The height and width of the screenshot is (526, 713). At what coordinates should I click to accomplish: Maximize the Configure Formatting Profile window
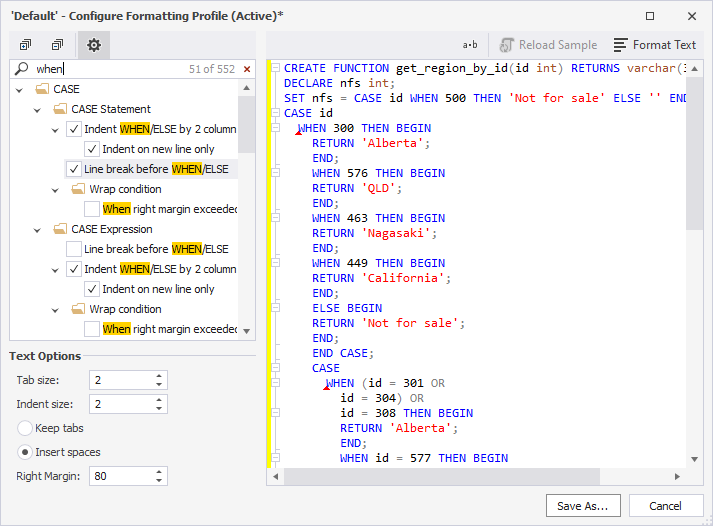[650, 16]
